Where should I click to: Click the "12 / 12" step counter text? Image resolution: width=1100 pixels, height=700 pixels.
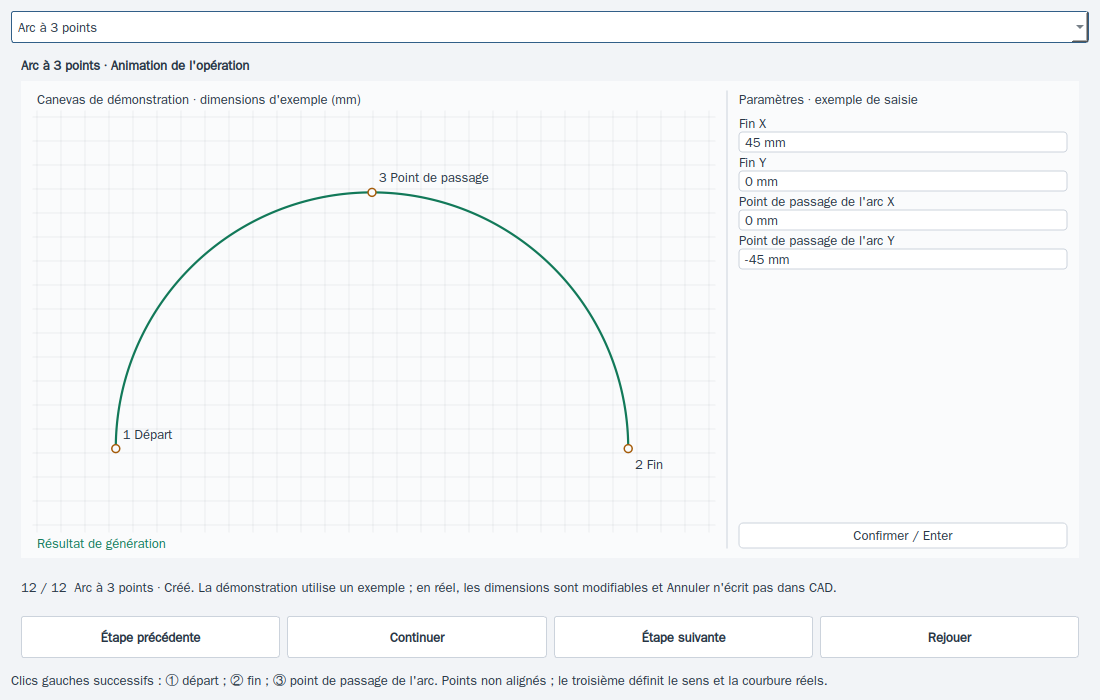tap(43, 588)
